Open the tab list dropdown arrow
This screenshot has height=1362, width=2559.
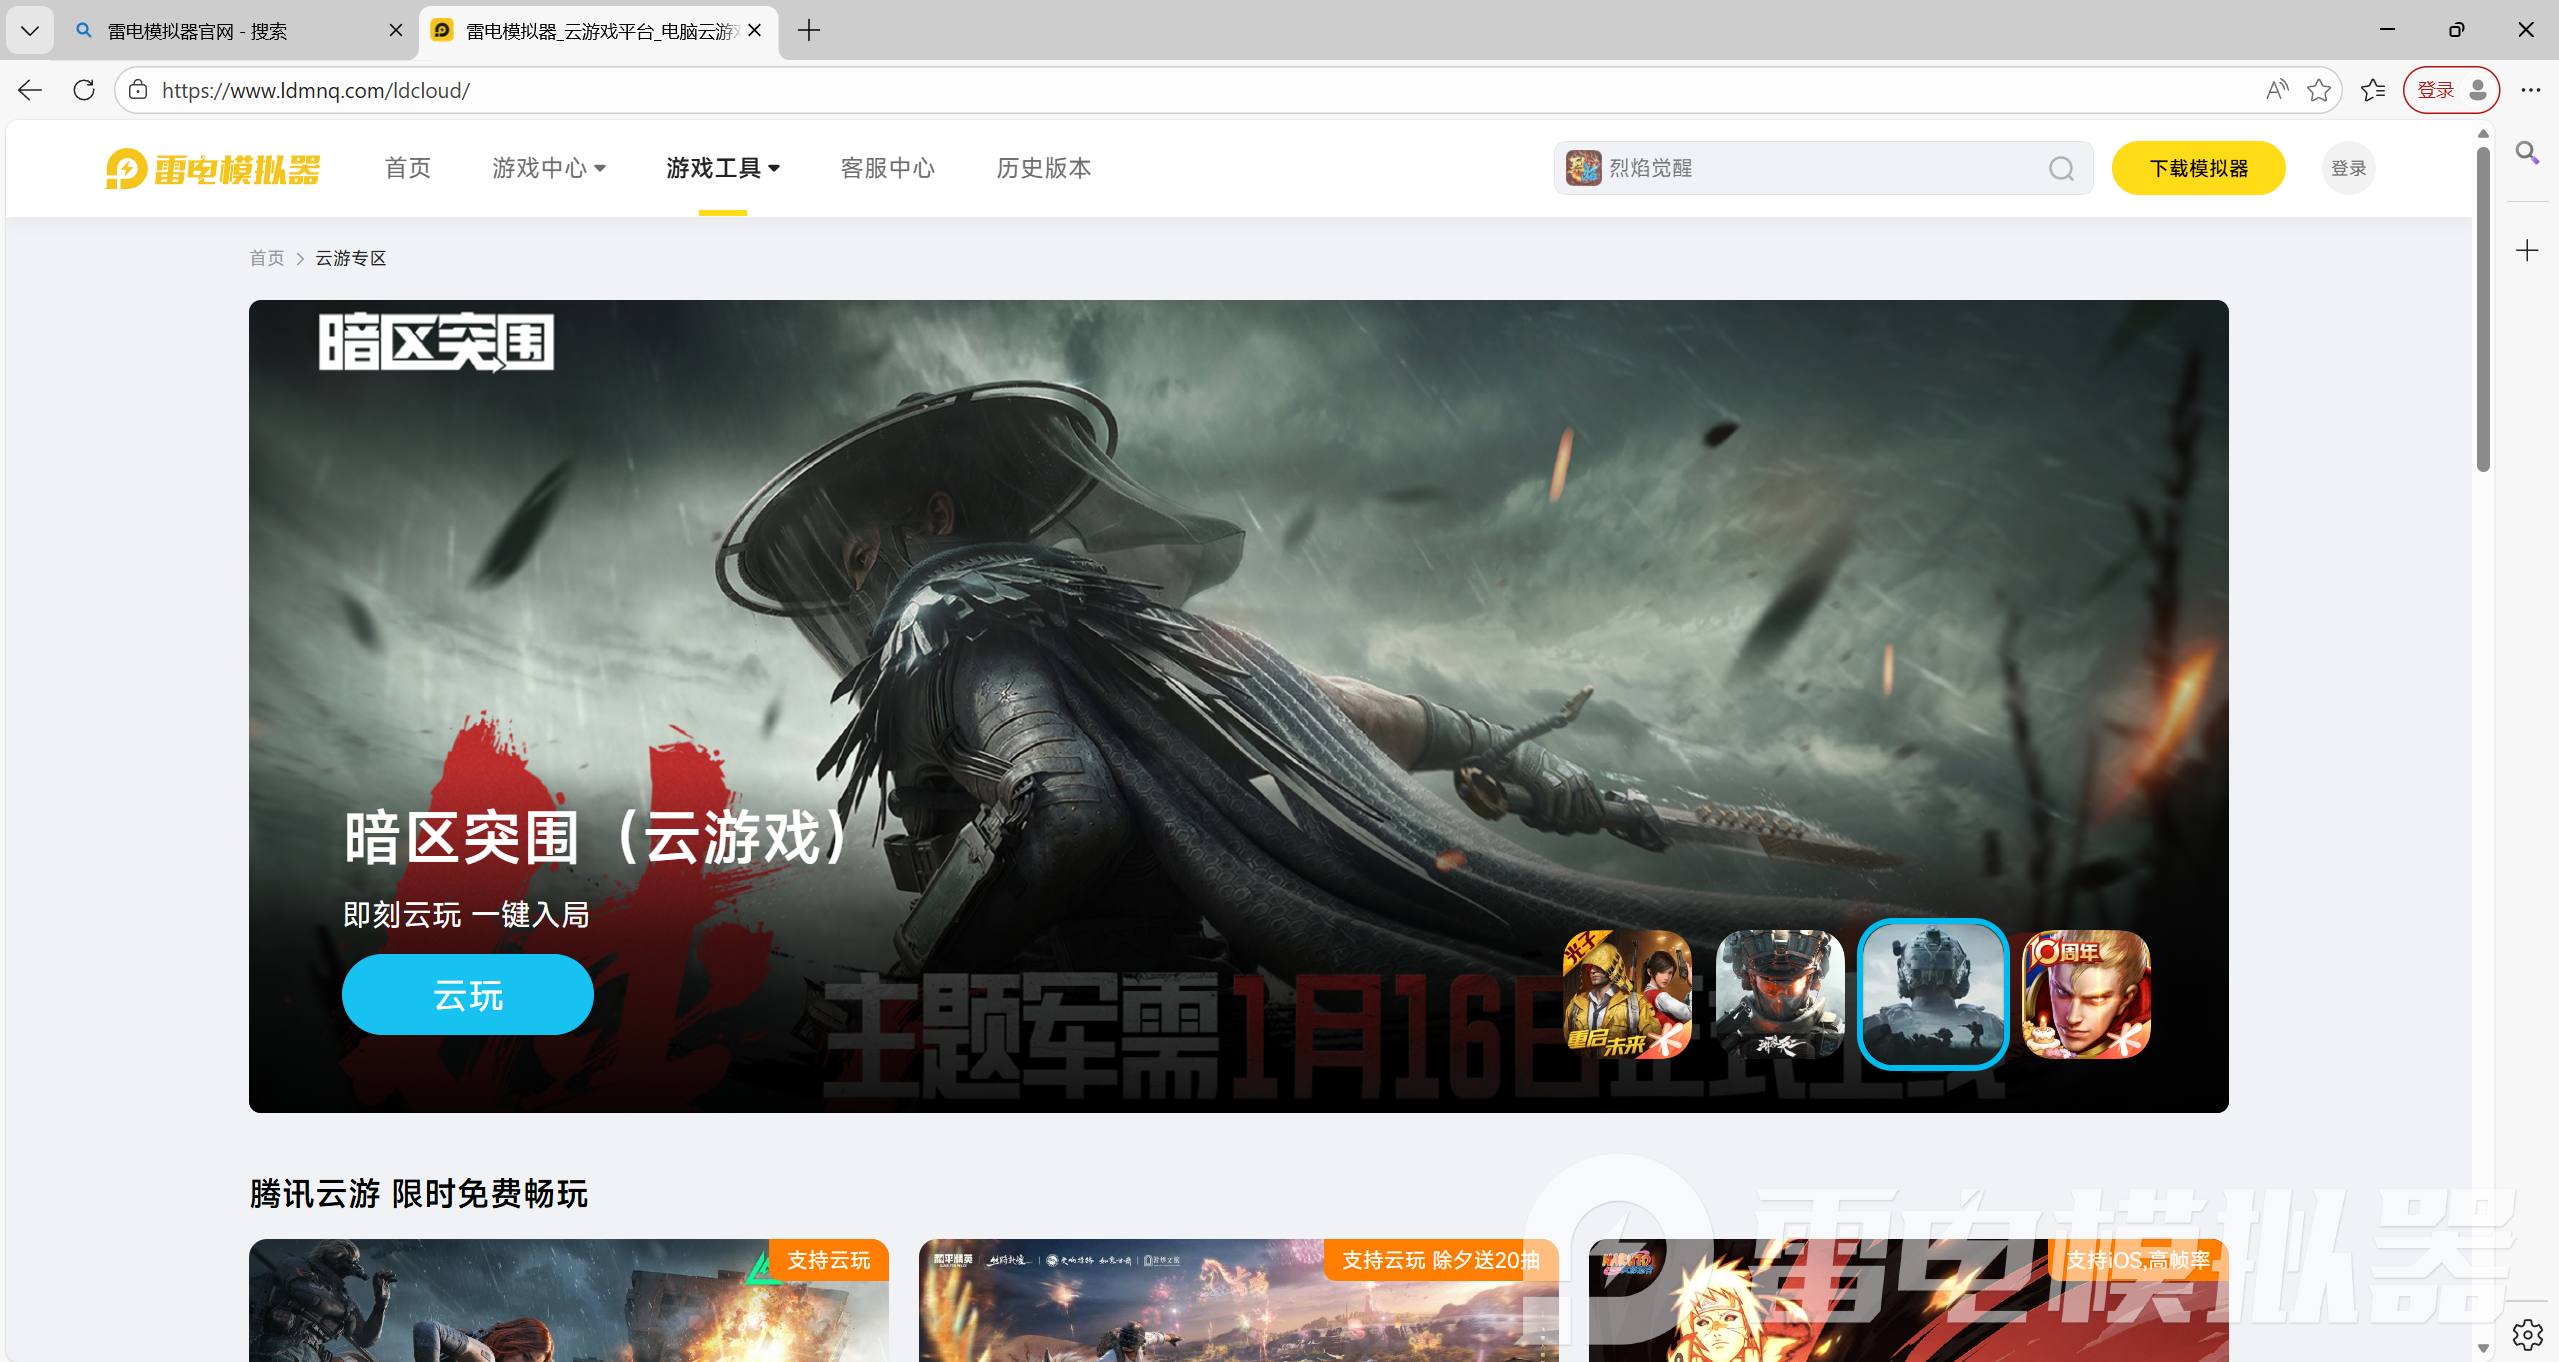click(30, 31)
